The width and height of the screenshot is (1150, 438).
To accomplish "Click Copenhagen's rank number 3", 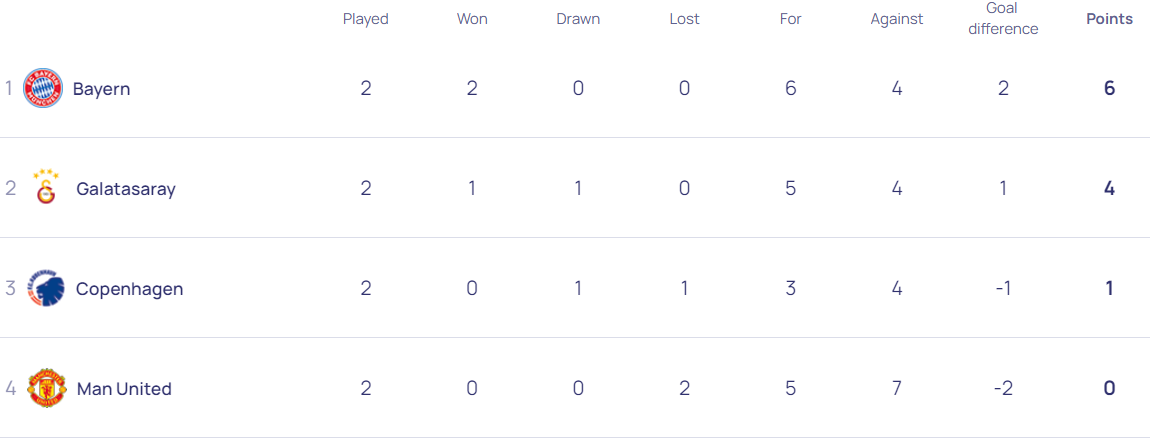I will 11,288.
